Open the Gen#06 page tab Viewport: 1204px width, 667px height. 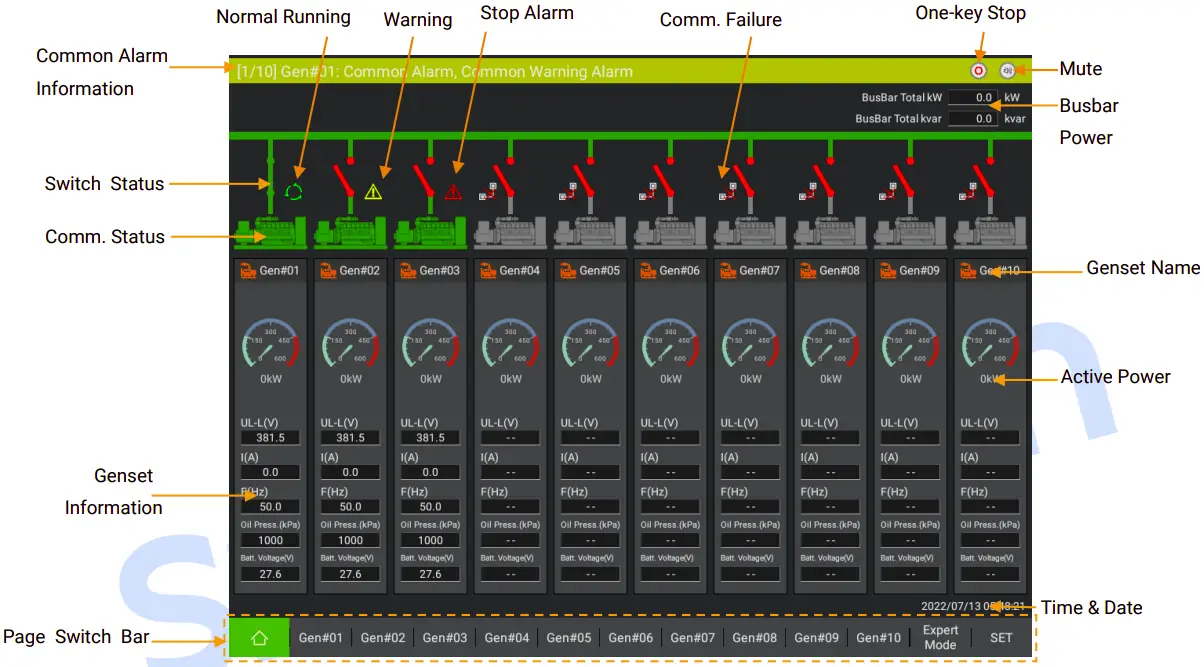[630, 638]
